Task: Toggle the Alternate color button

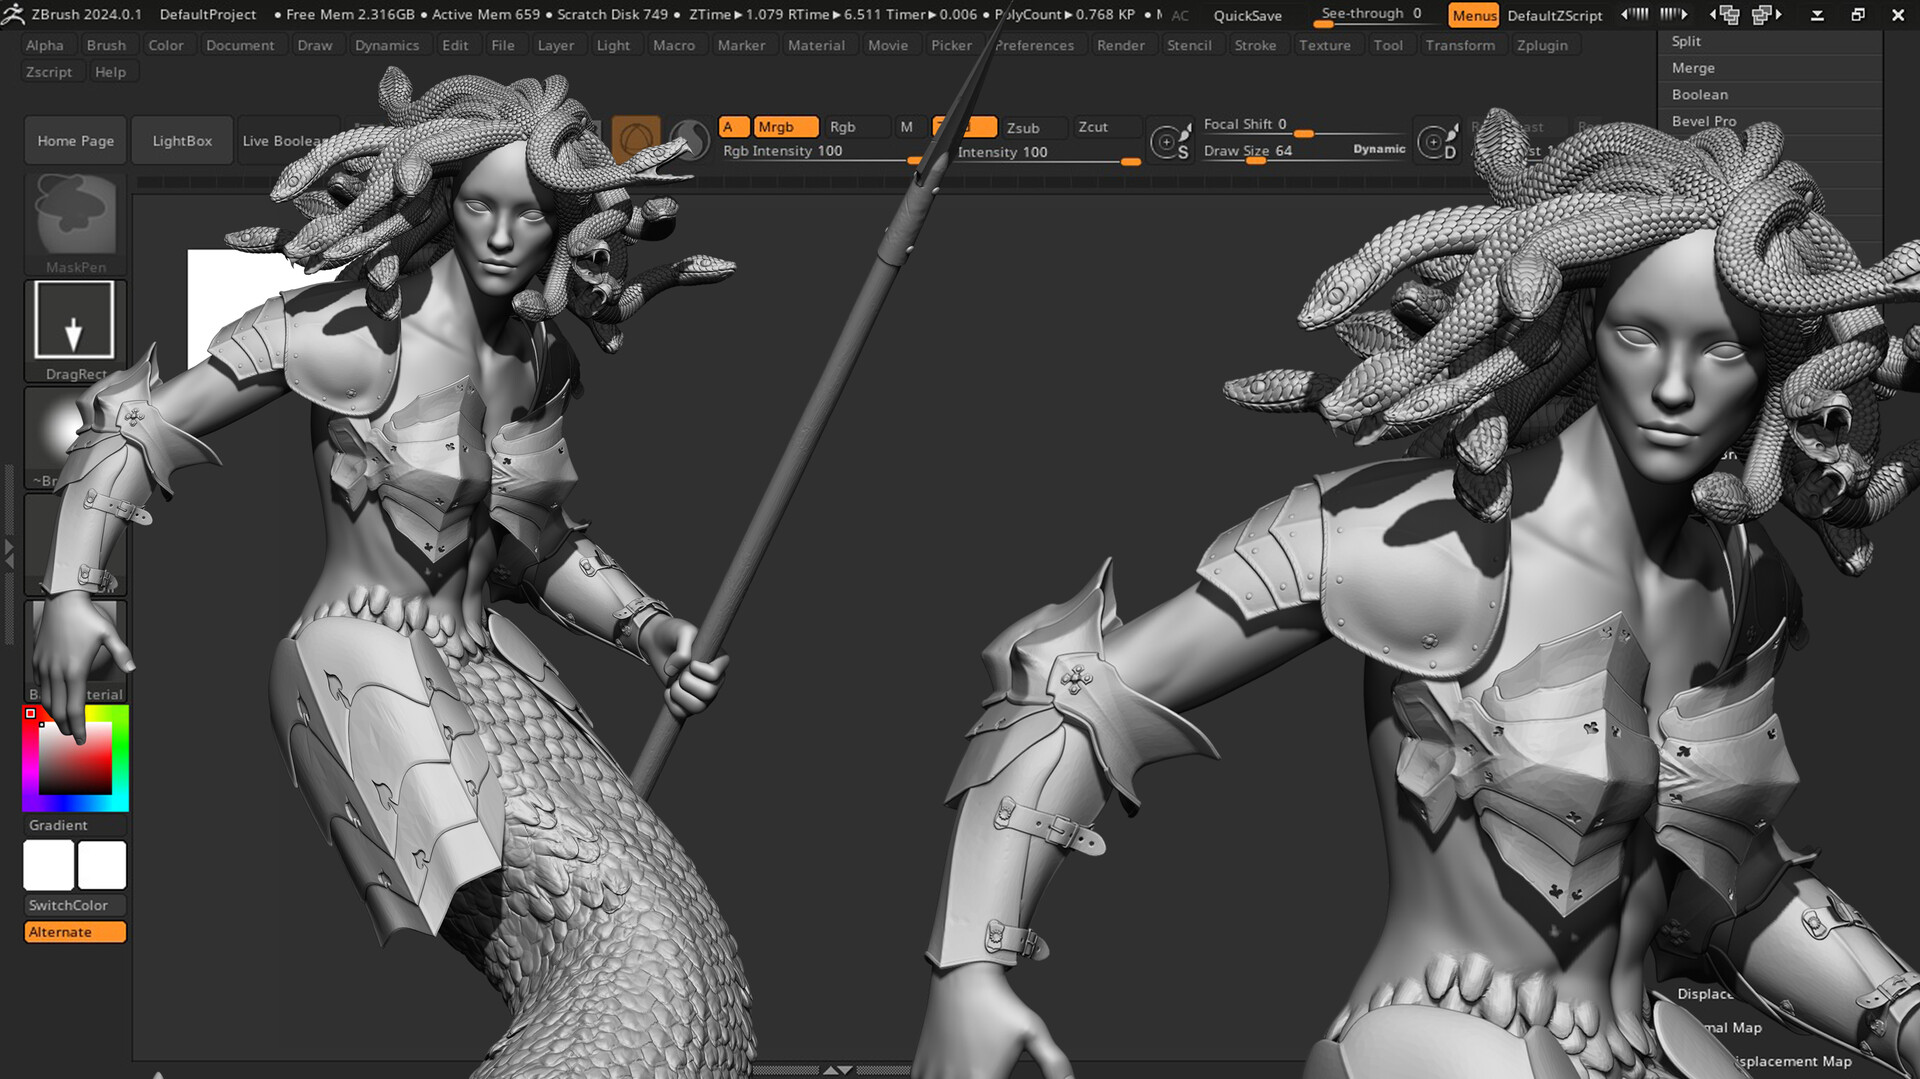Action: click(75, 932)
